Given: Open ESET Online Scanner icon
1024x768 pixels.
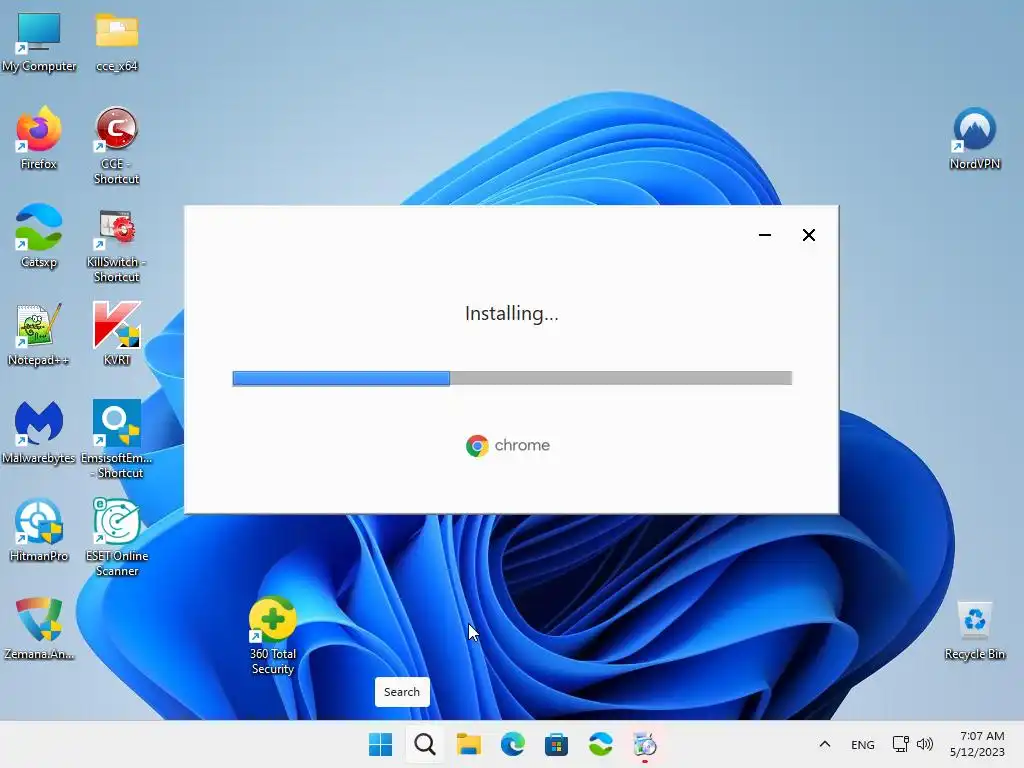Looking at the screenshot, I should (x=116, y=538).
